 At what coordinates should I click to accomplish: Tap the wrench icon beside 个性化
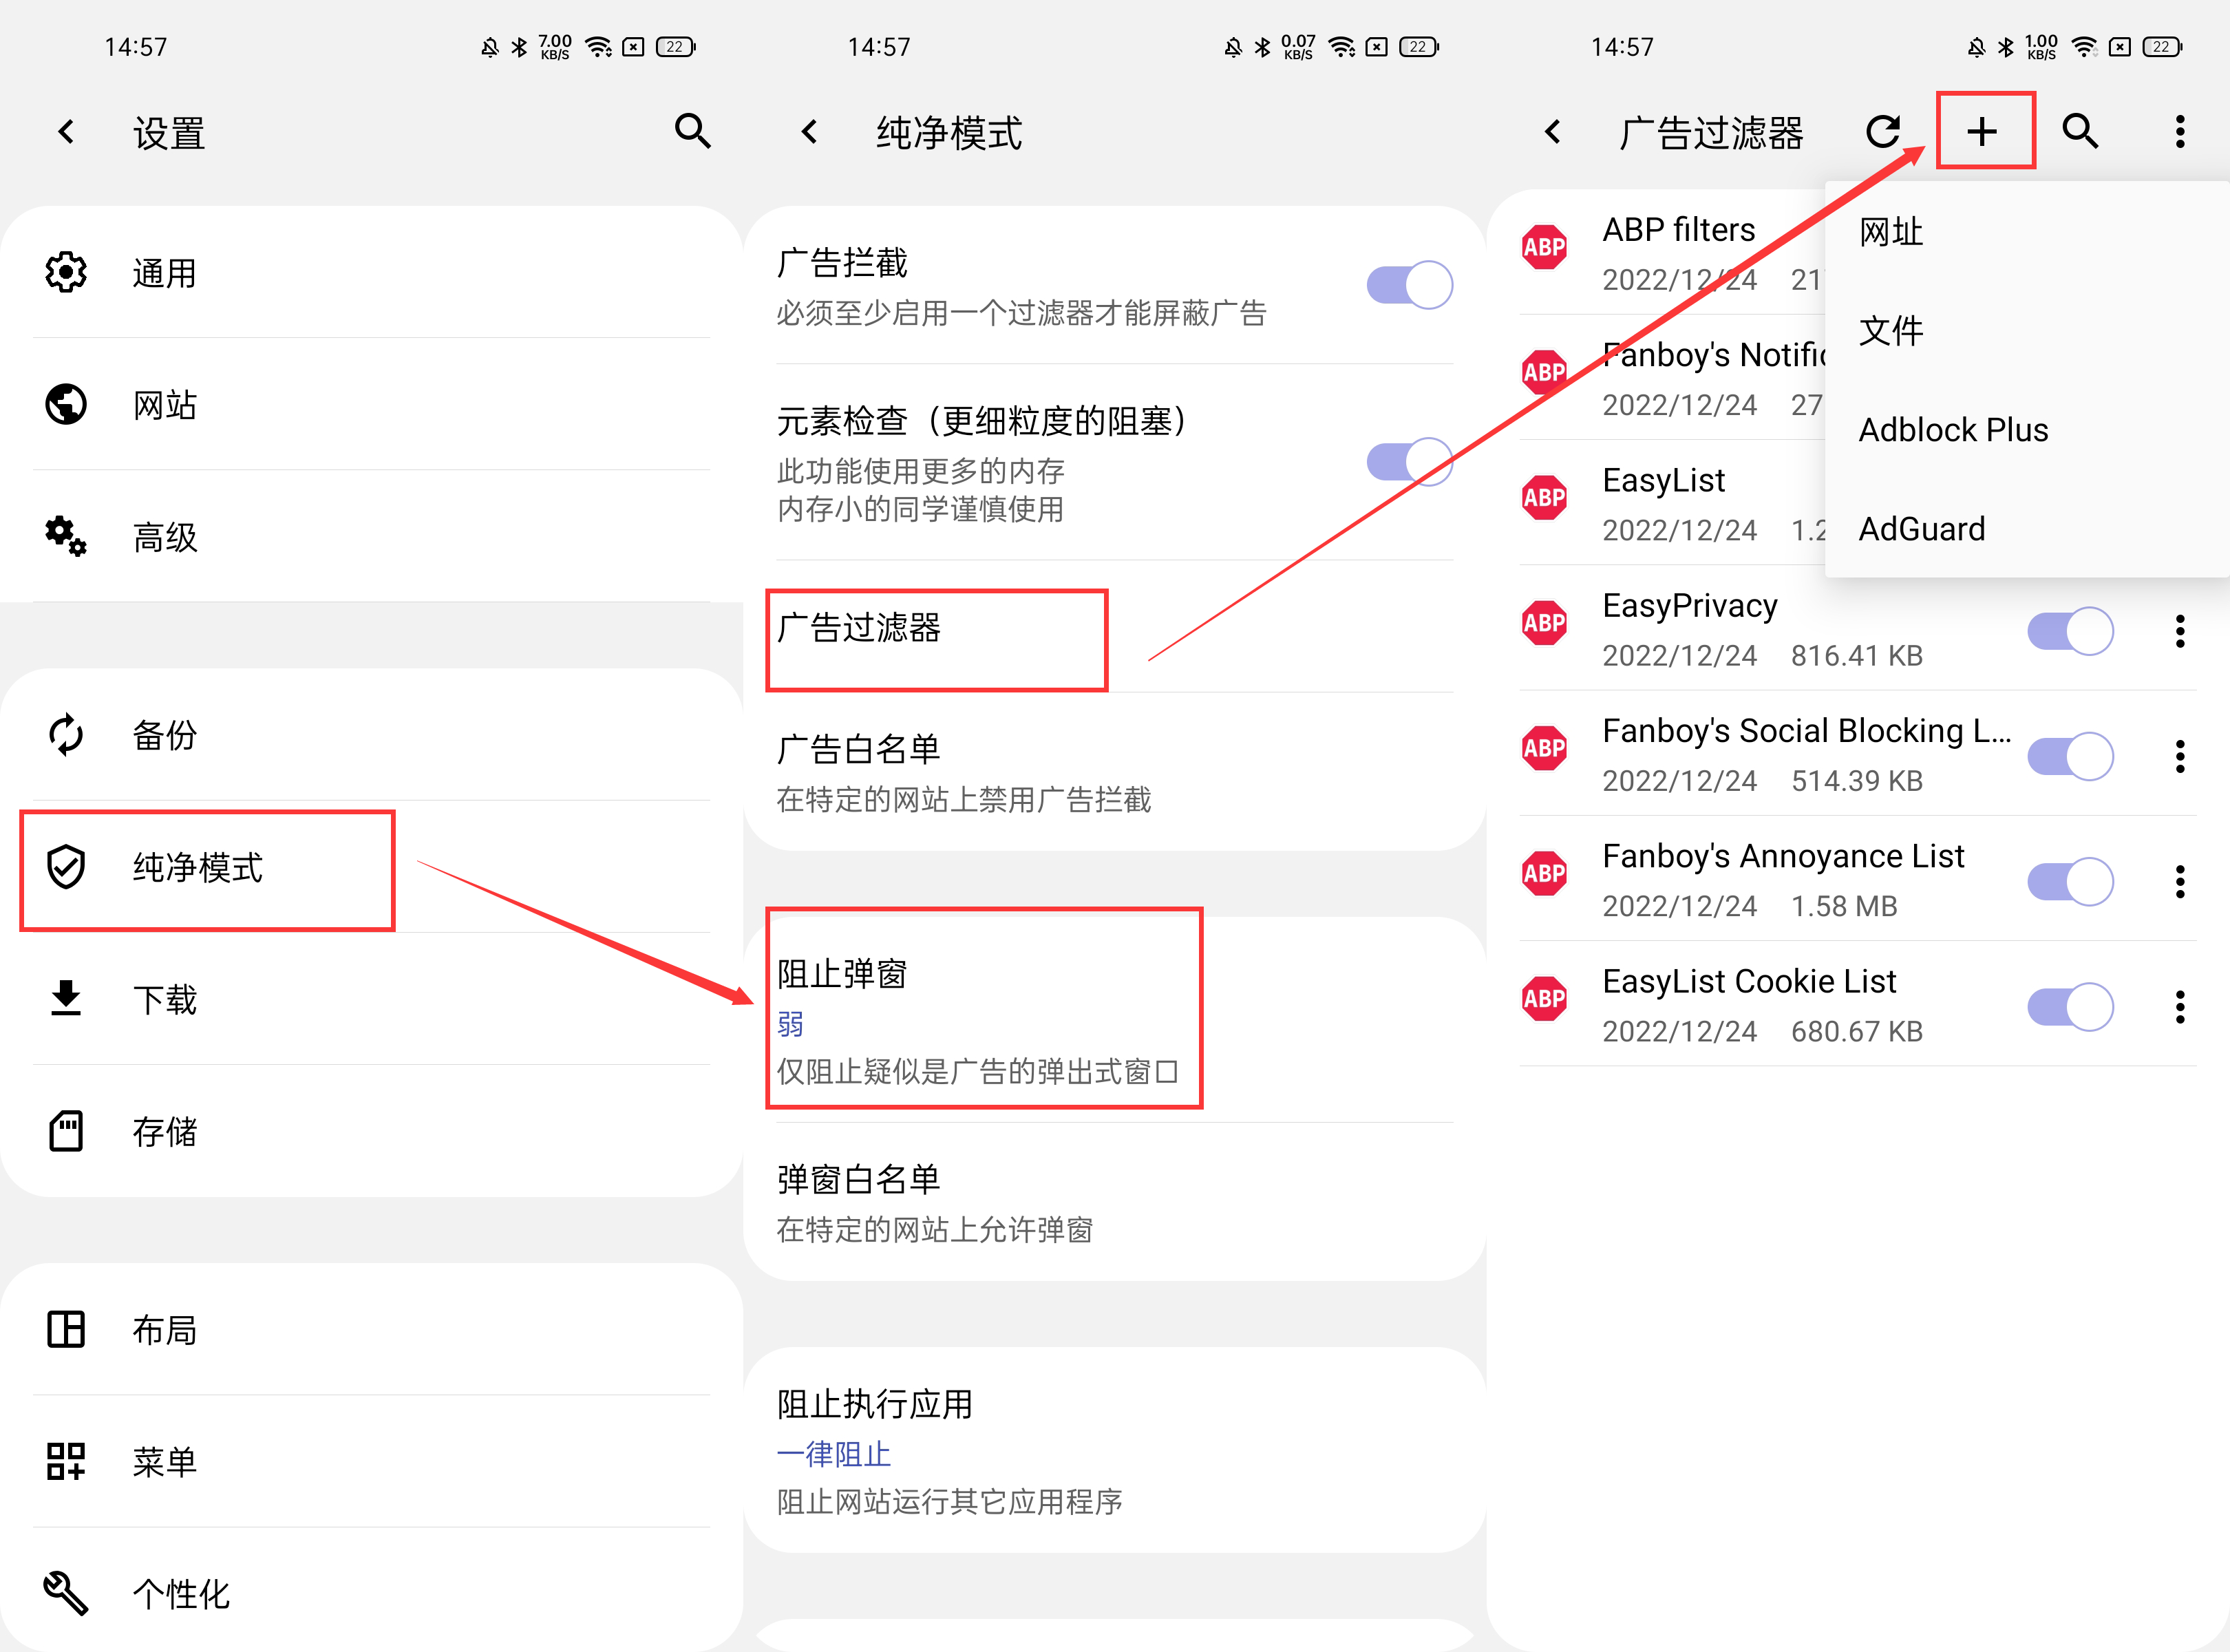66,1593
